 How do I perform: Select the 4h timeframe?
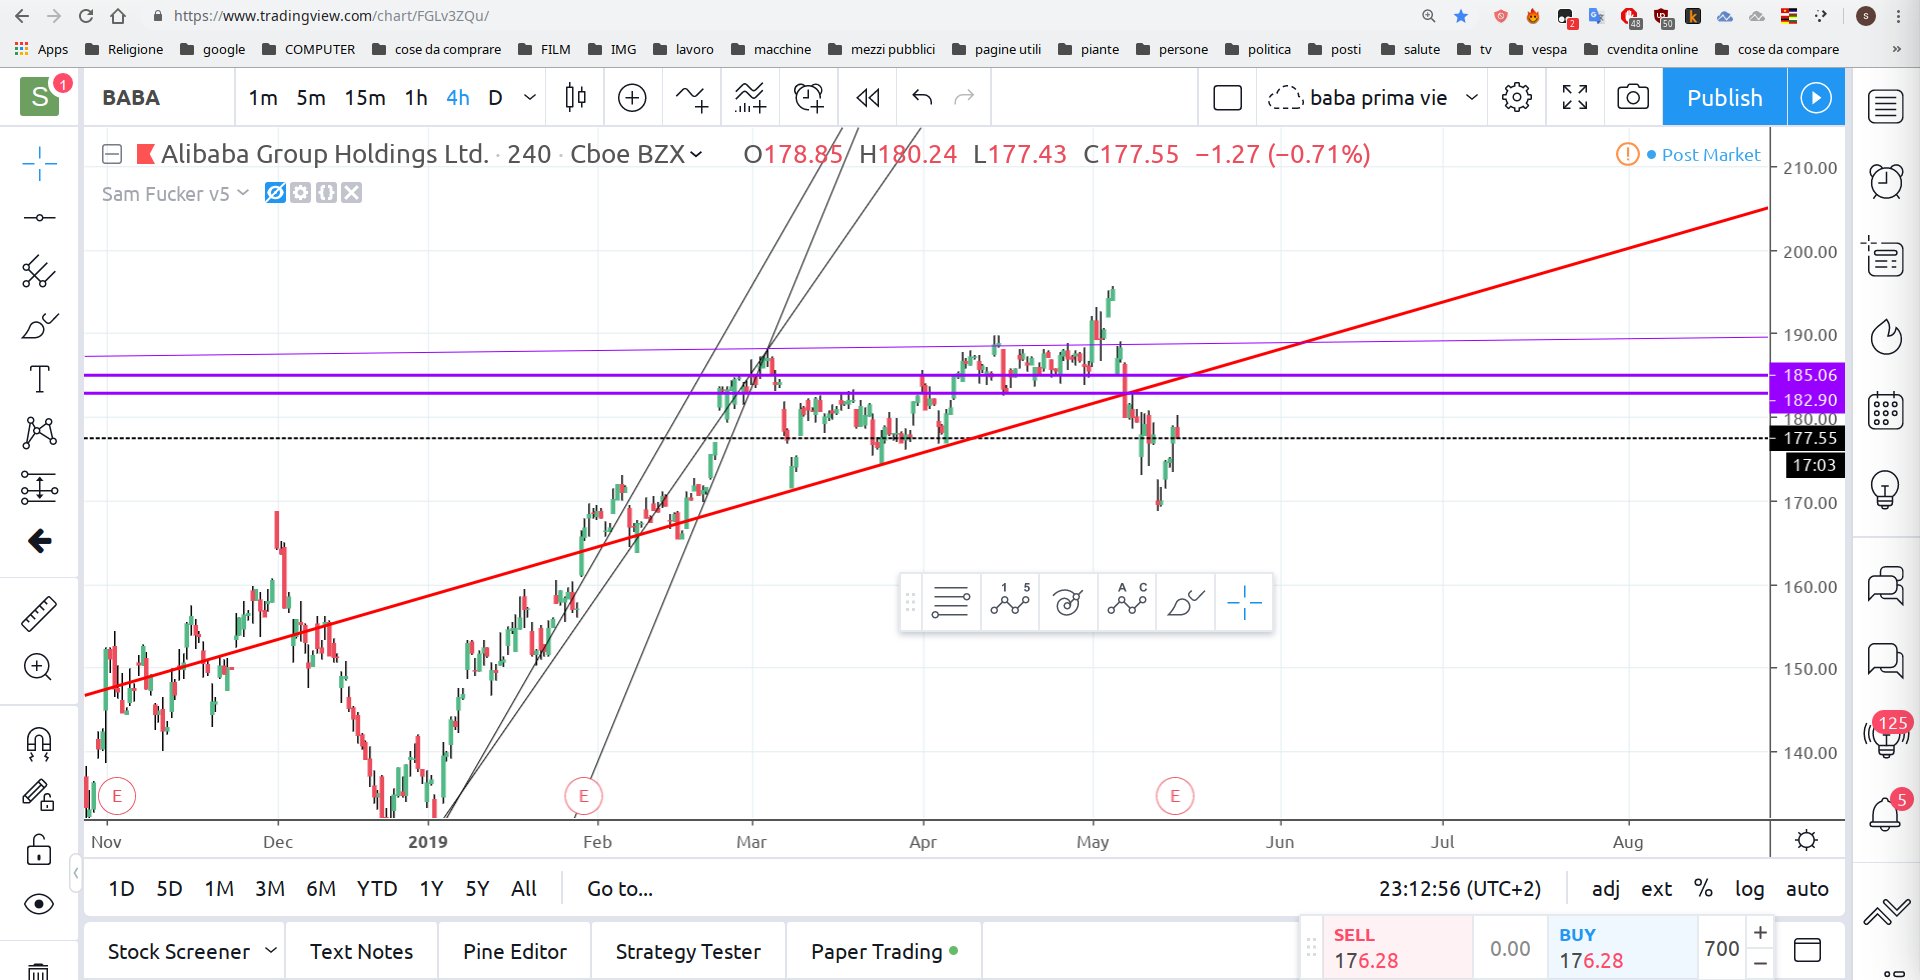coord(458,97)
